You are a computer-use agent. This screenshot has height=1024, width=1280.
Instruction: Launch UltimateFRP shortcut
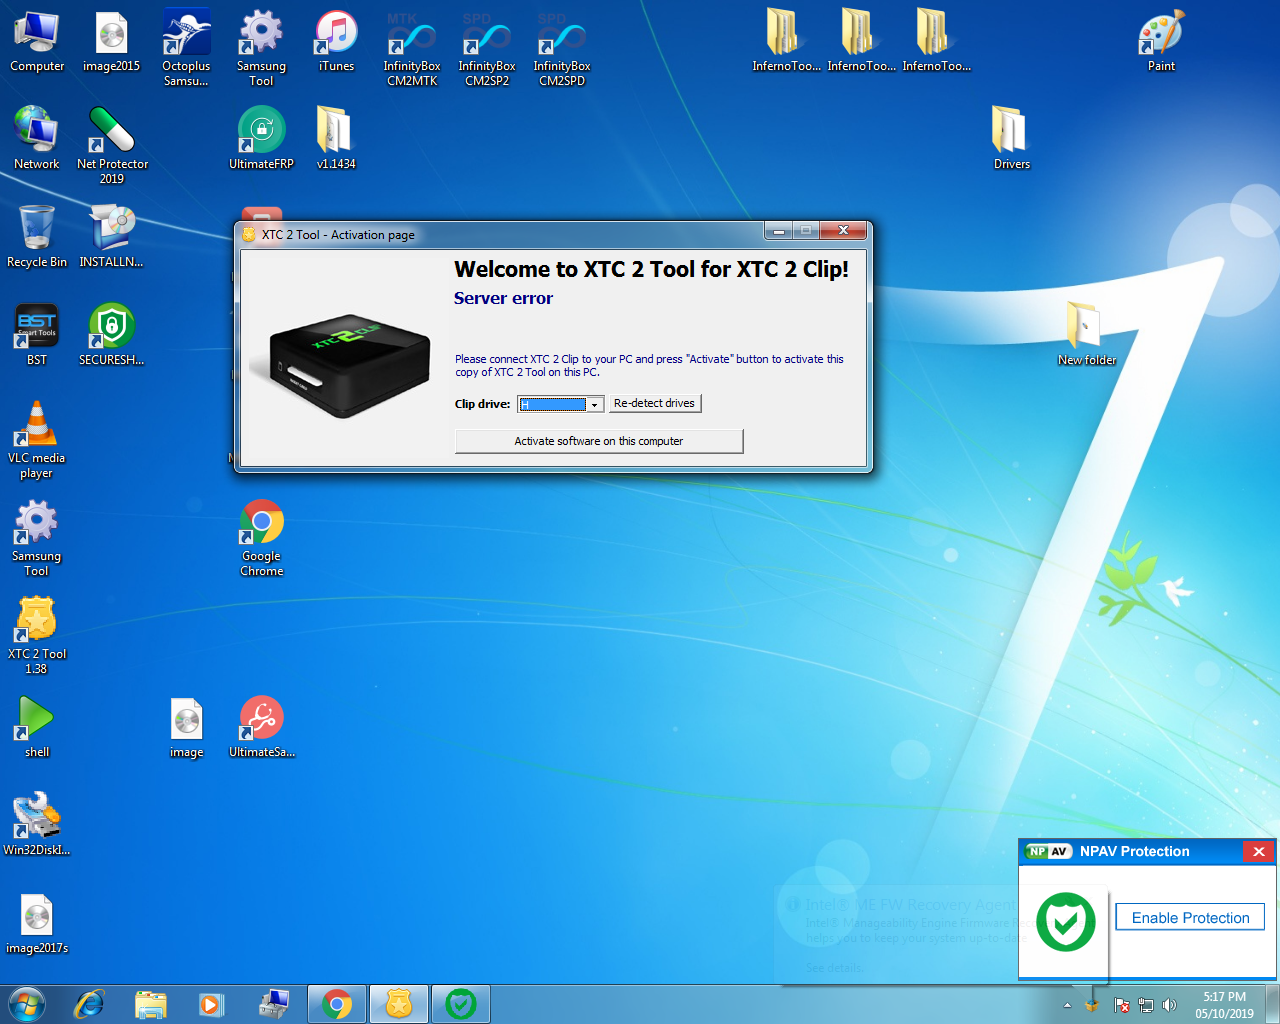pyautogui.click(x=261, y=138)
